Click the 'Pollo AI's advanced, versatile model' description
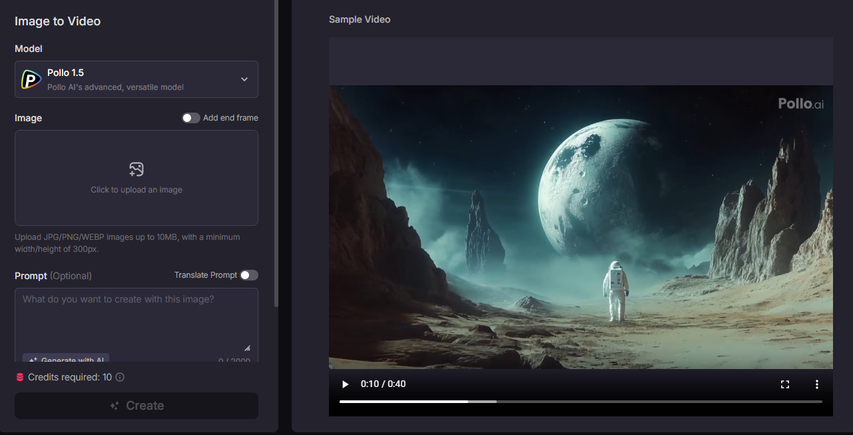This screenshot has height=435, width=853. click(115, 87)
